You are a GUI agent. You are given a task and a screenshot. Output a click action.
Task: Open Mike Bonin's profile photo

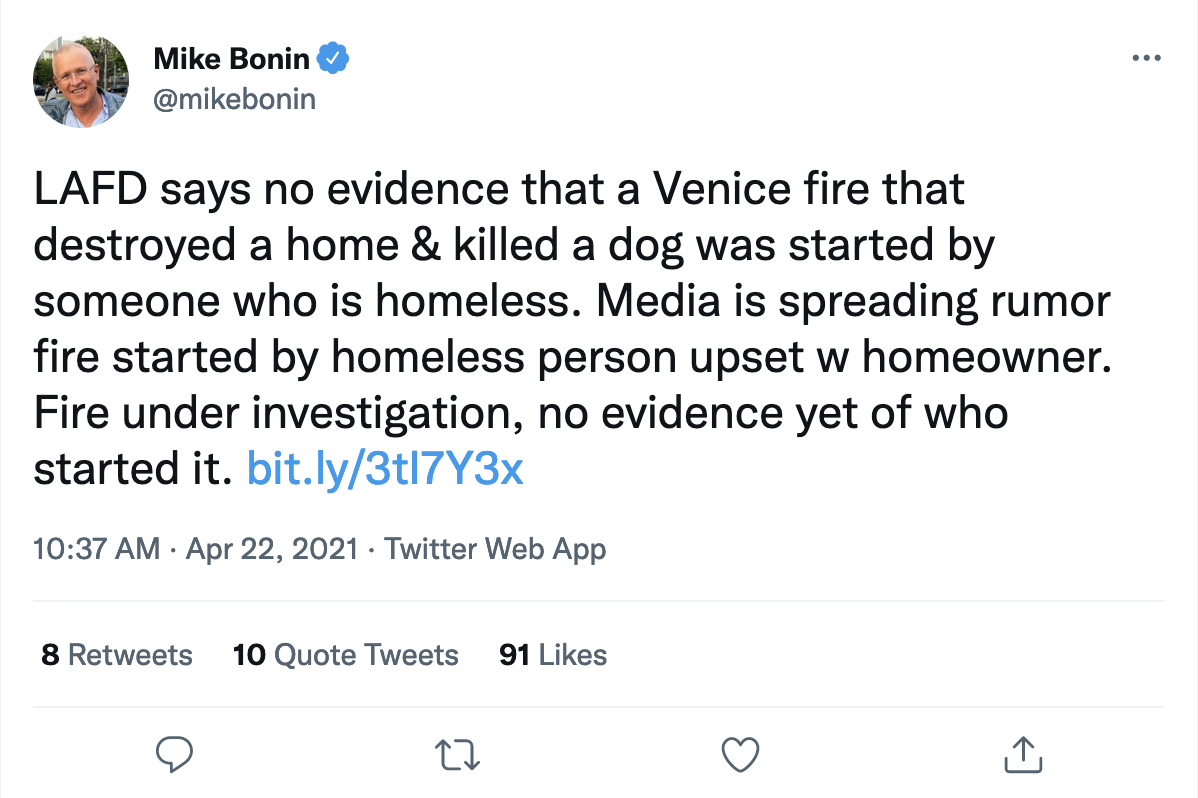tap(81, 81)
